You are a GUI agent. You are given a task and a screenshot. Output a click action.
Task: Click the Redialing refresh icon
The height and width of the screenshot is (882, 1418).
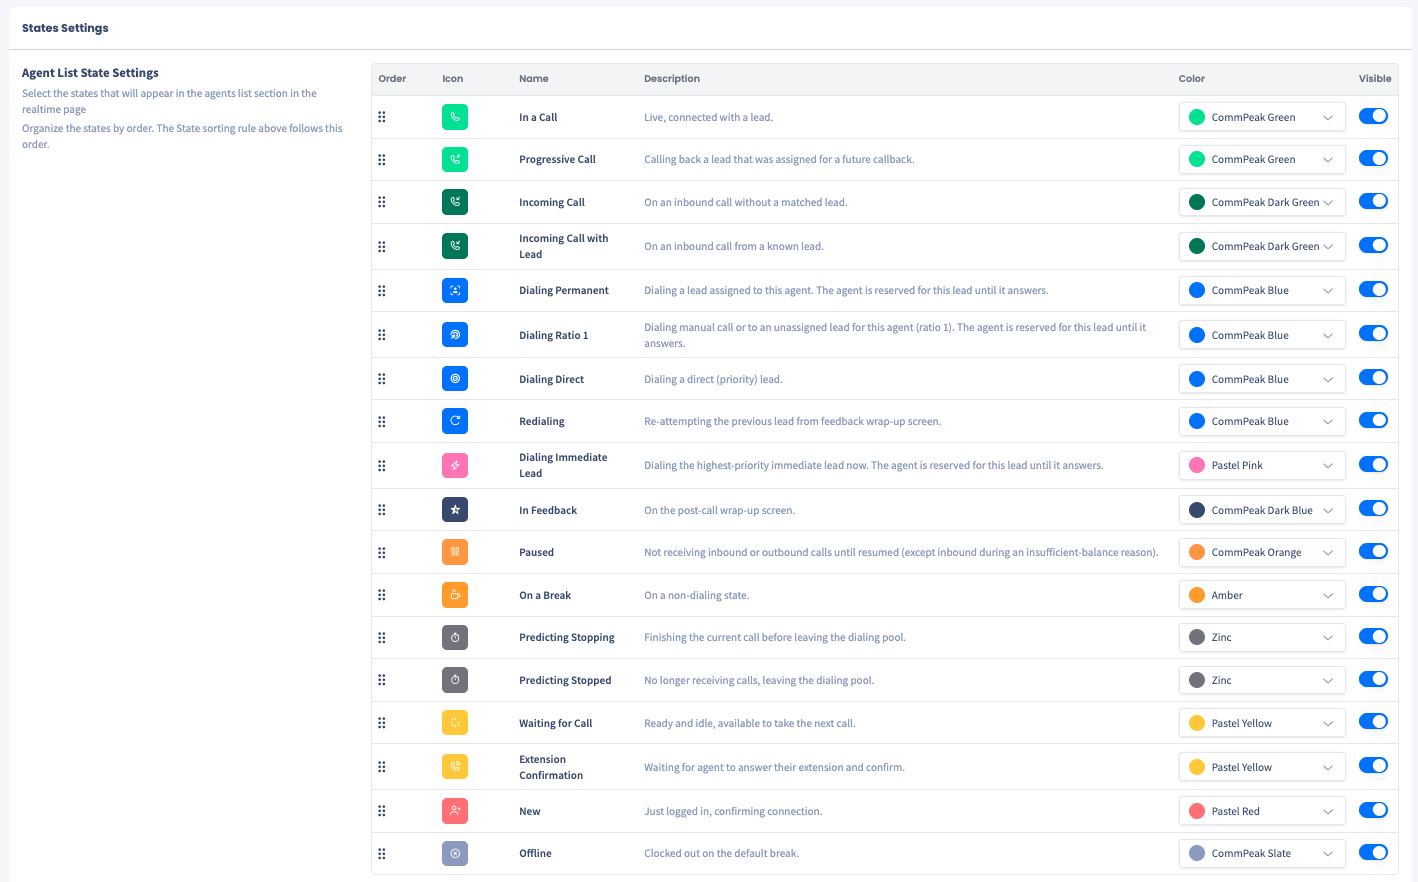point(455,421)
